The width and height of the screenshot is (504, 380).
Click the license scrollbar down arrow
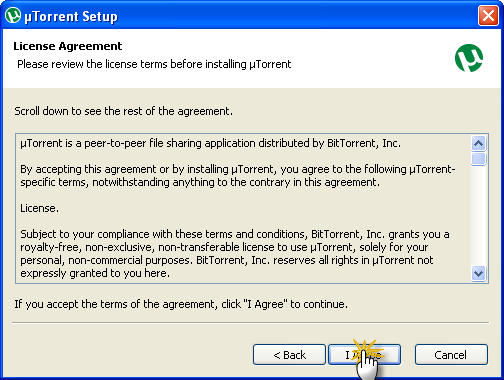(x=479, y=274)
